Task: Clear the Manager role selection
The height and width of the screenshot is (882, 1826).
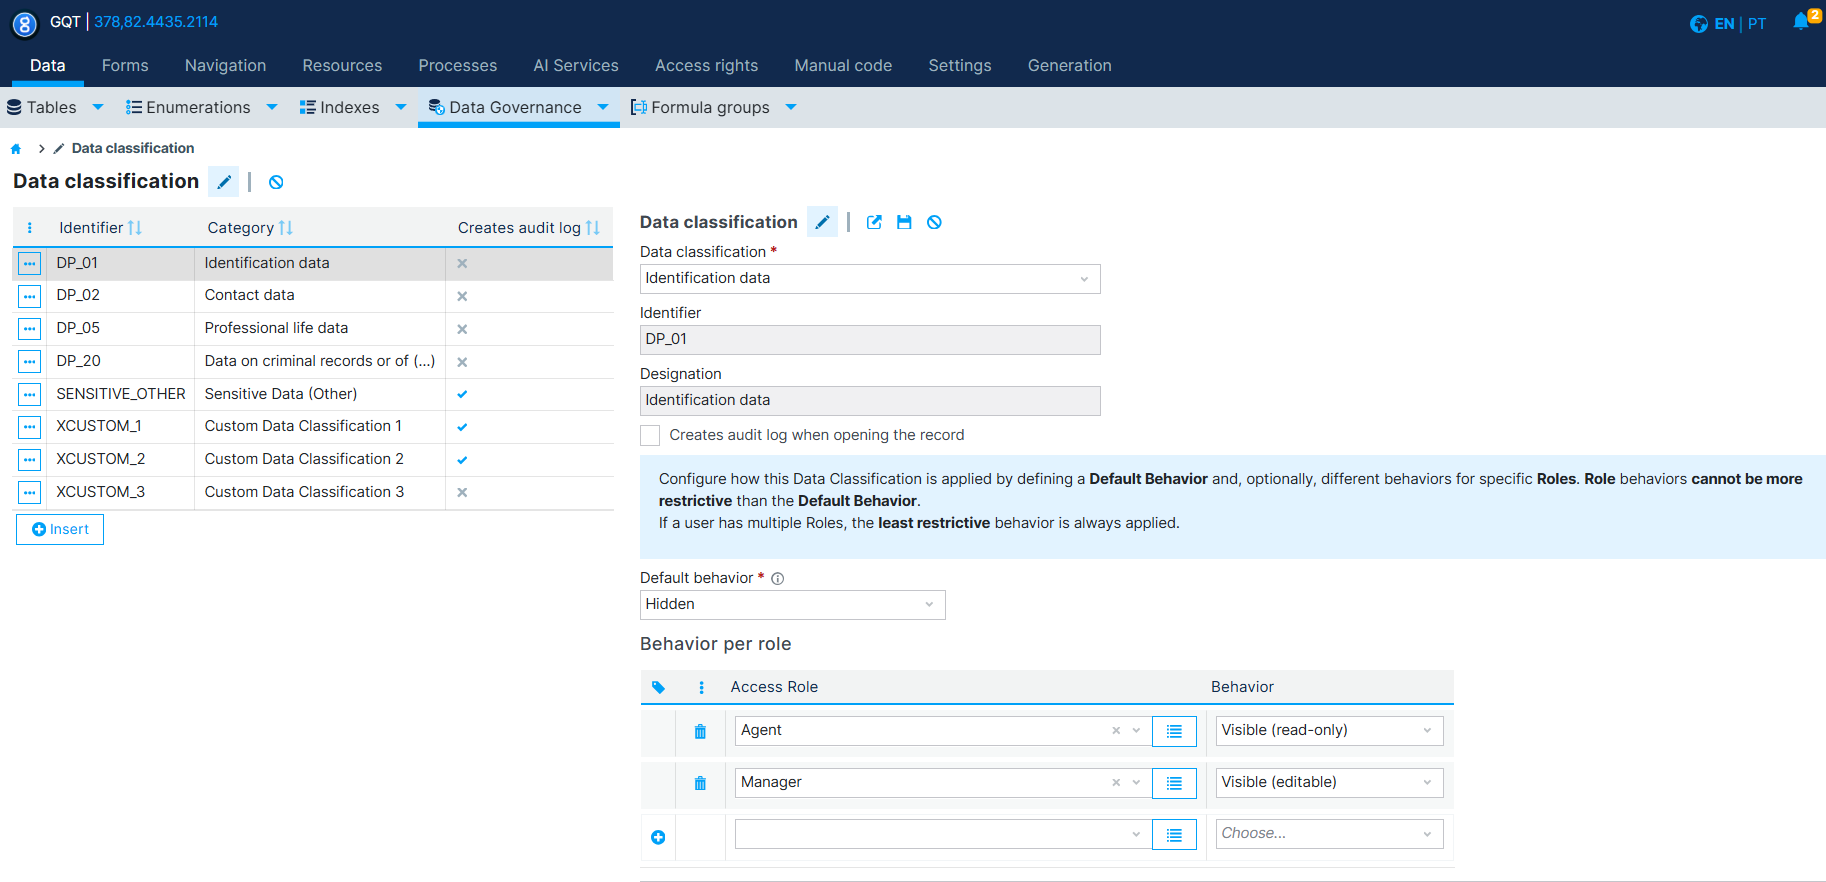Action: (x=1116, y=783)
